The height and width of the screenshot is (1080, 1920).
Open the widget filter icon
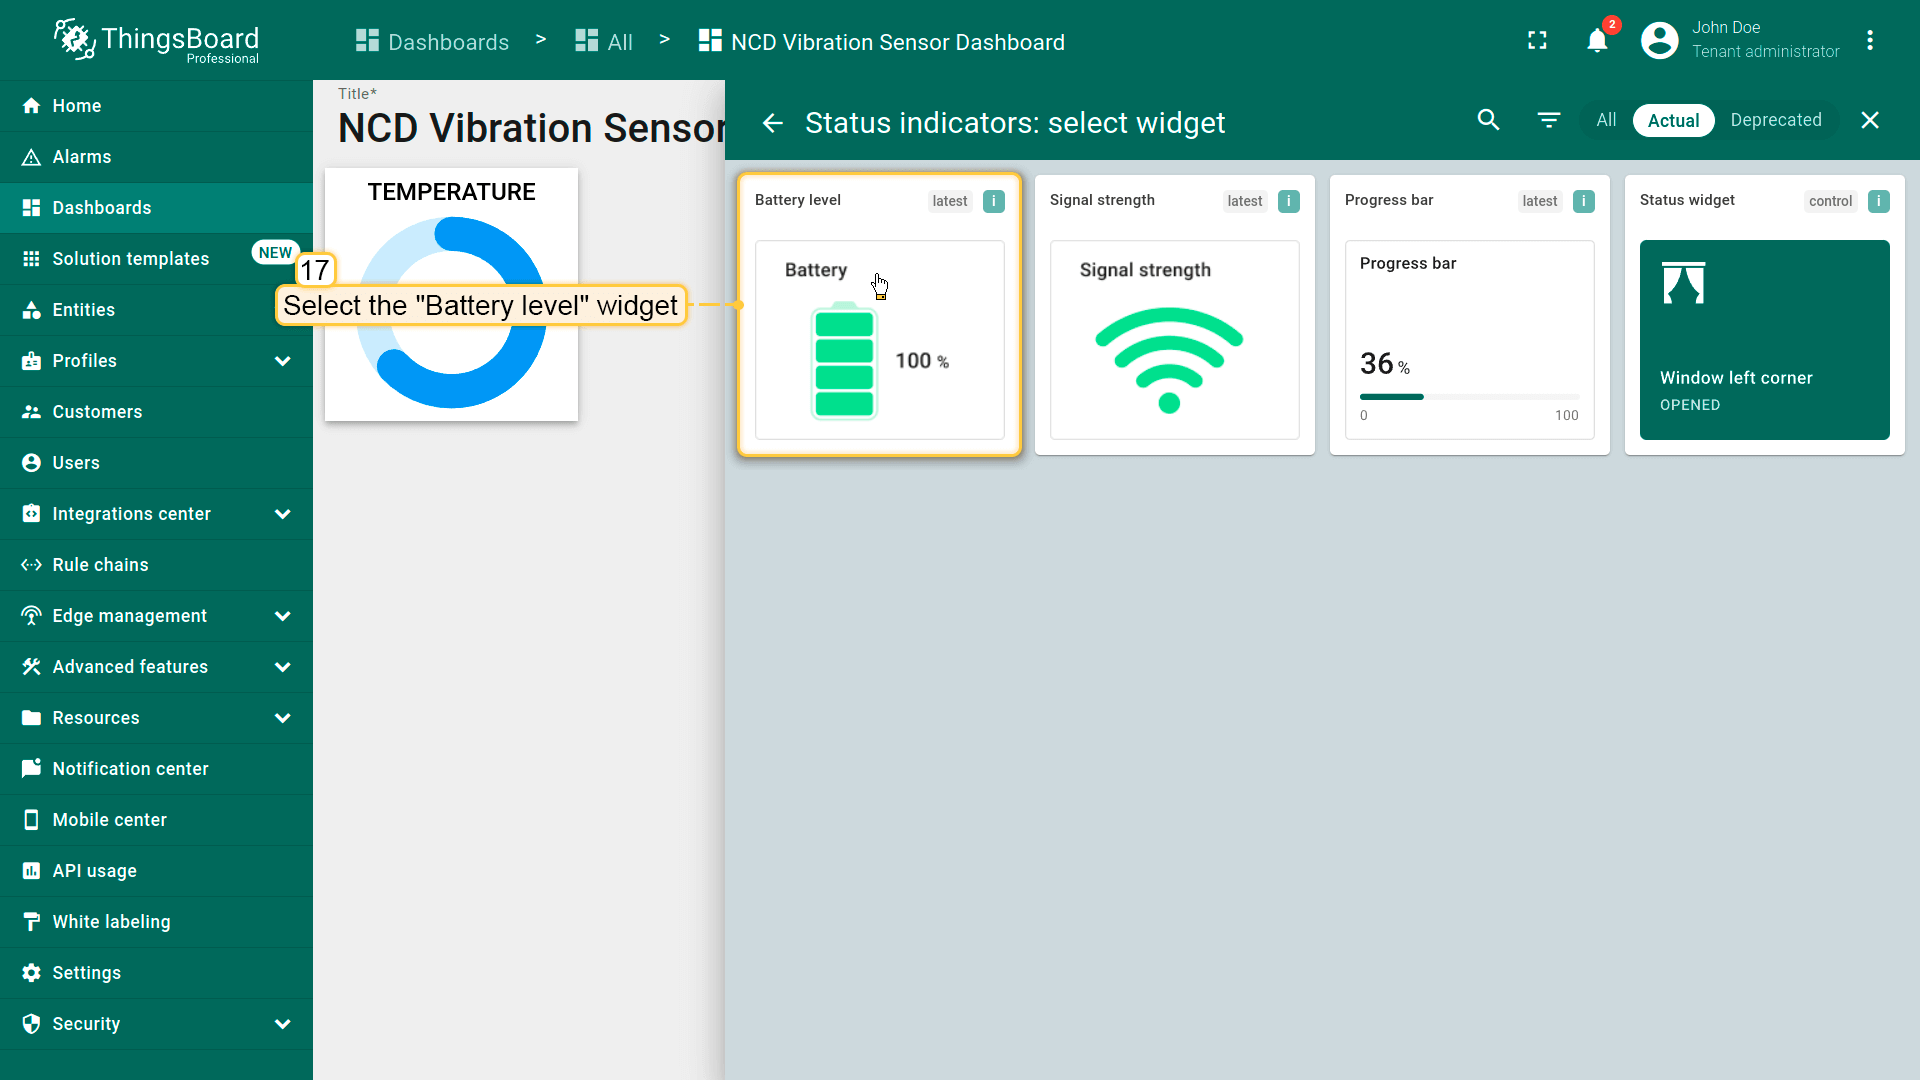[x=1548, y=120]
